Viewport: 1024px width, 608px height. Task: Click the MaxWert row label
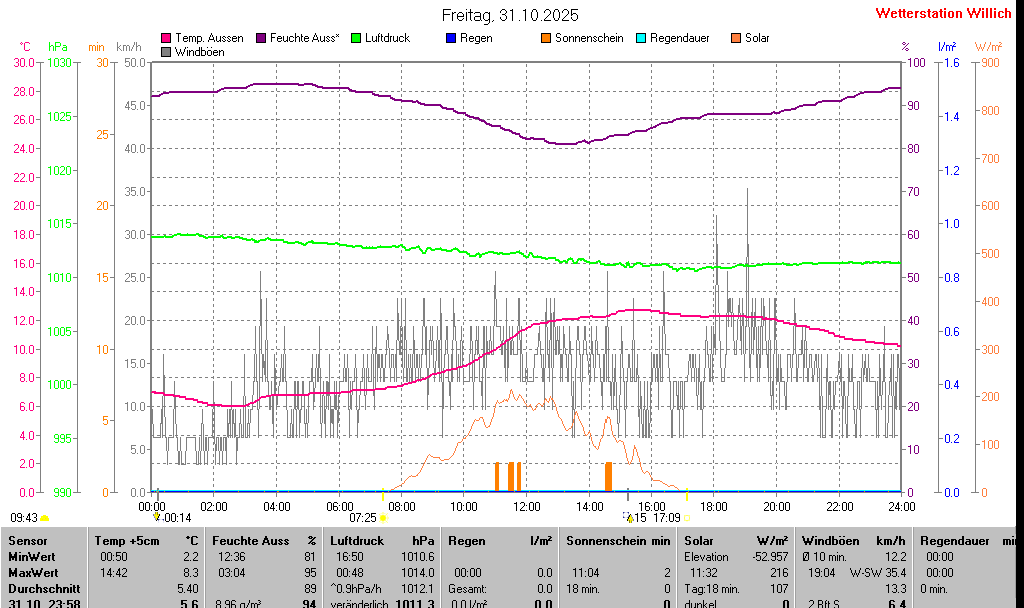[32, 572]
